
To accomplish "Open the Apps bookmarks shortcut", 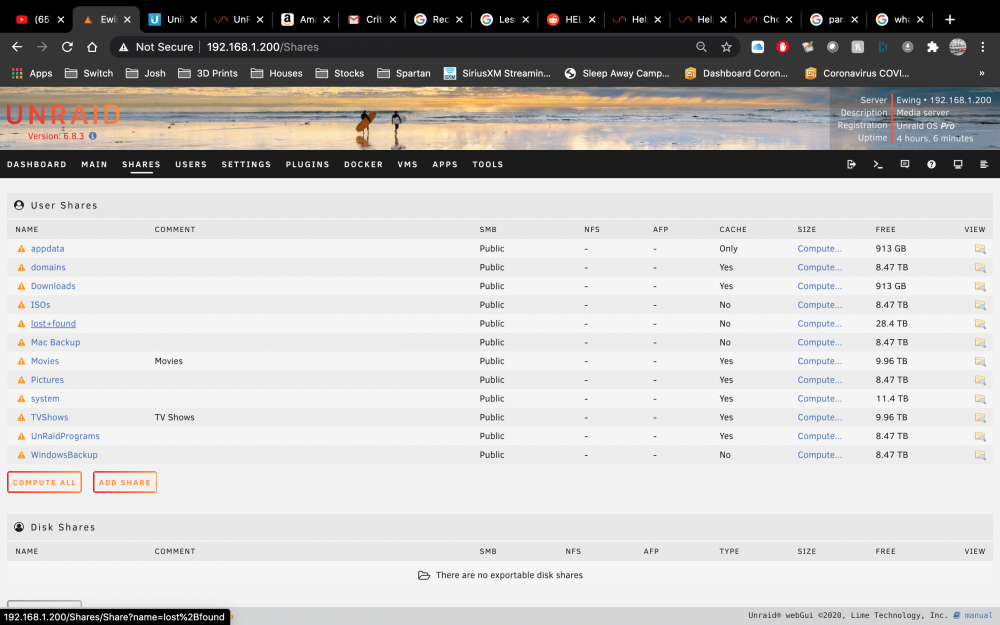I will tap(32, 73).
